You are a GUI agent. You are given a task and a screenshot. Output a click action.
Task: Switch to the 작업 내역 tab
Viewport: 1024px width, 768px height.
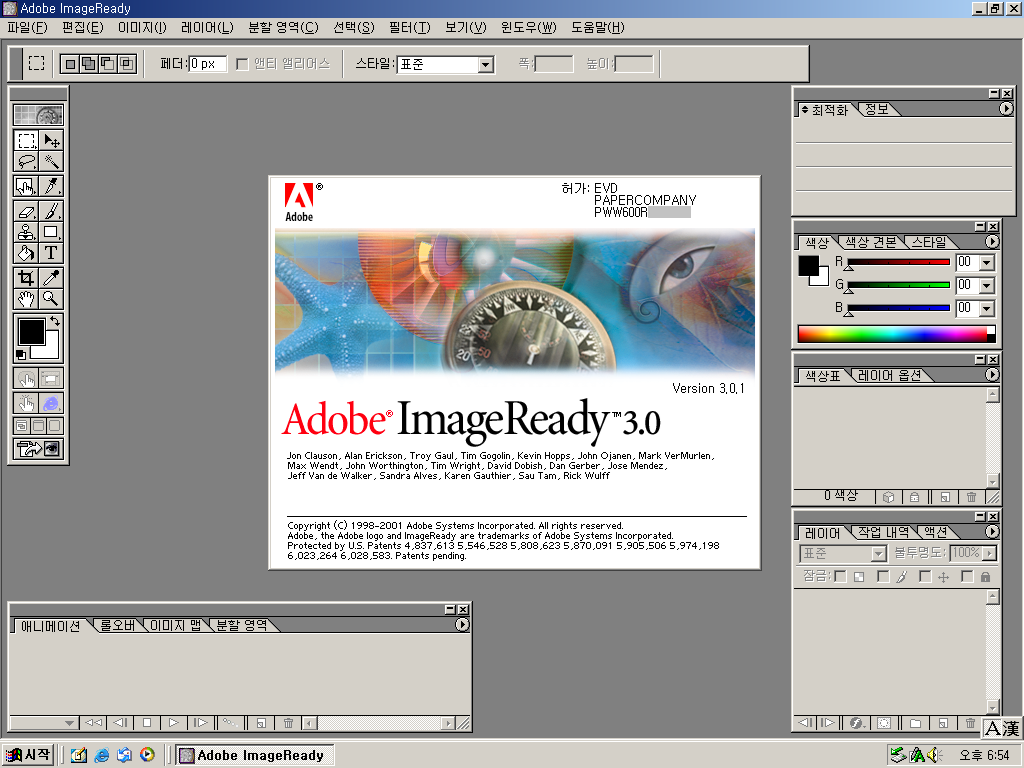point(883,532)
